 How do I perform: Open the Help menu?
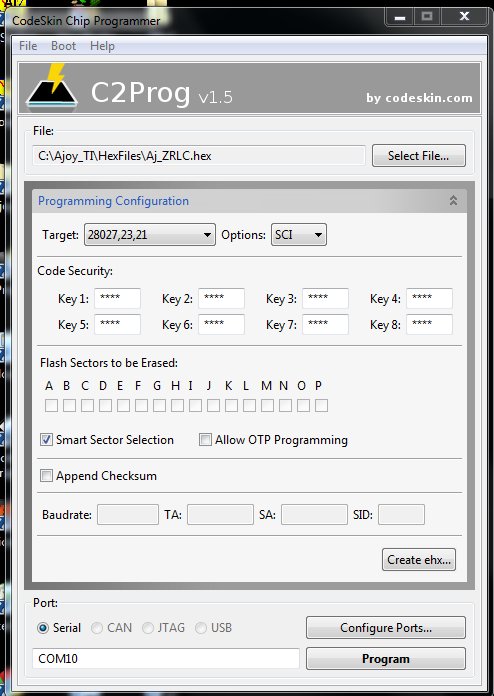click(102, 46)
